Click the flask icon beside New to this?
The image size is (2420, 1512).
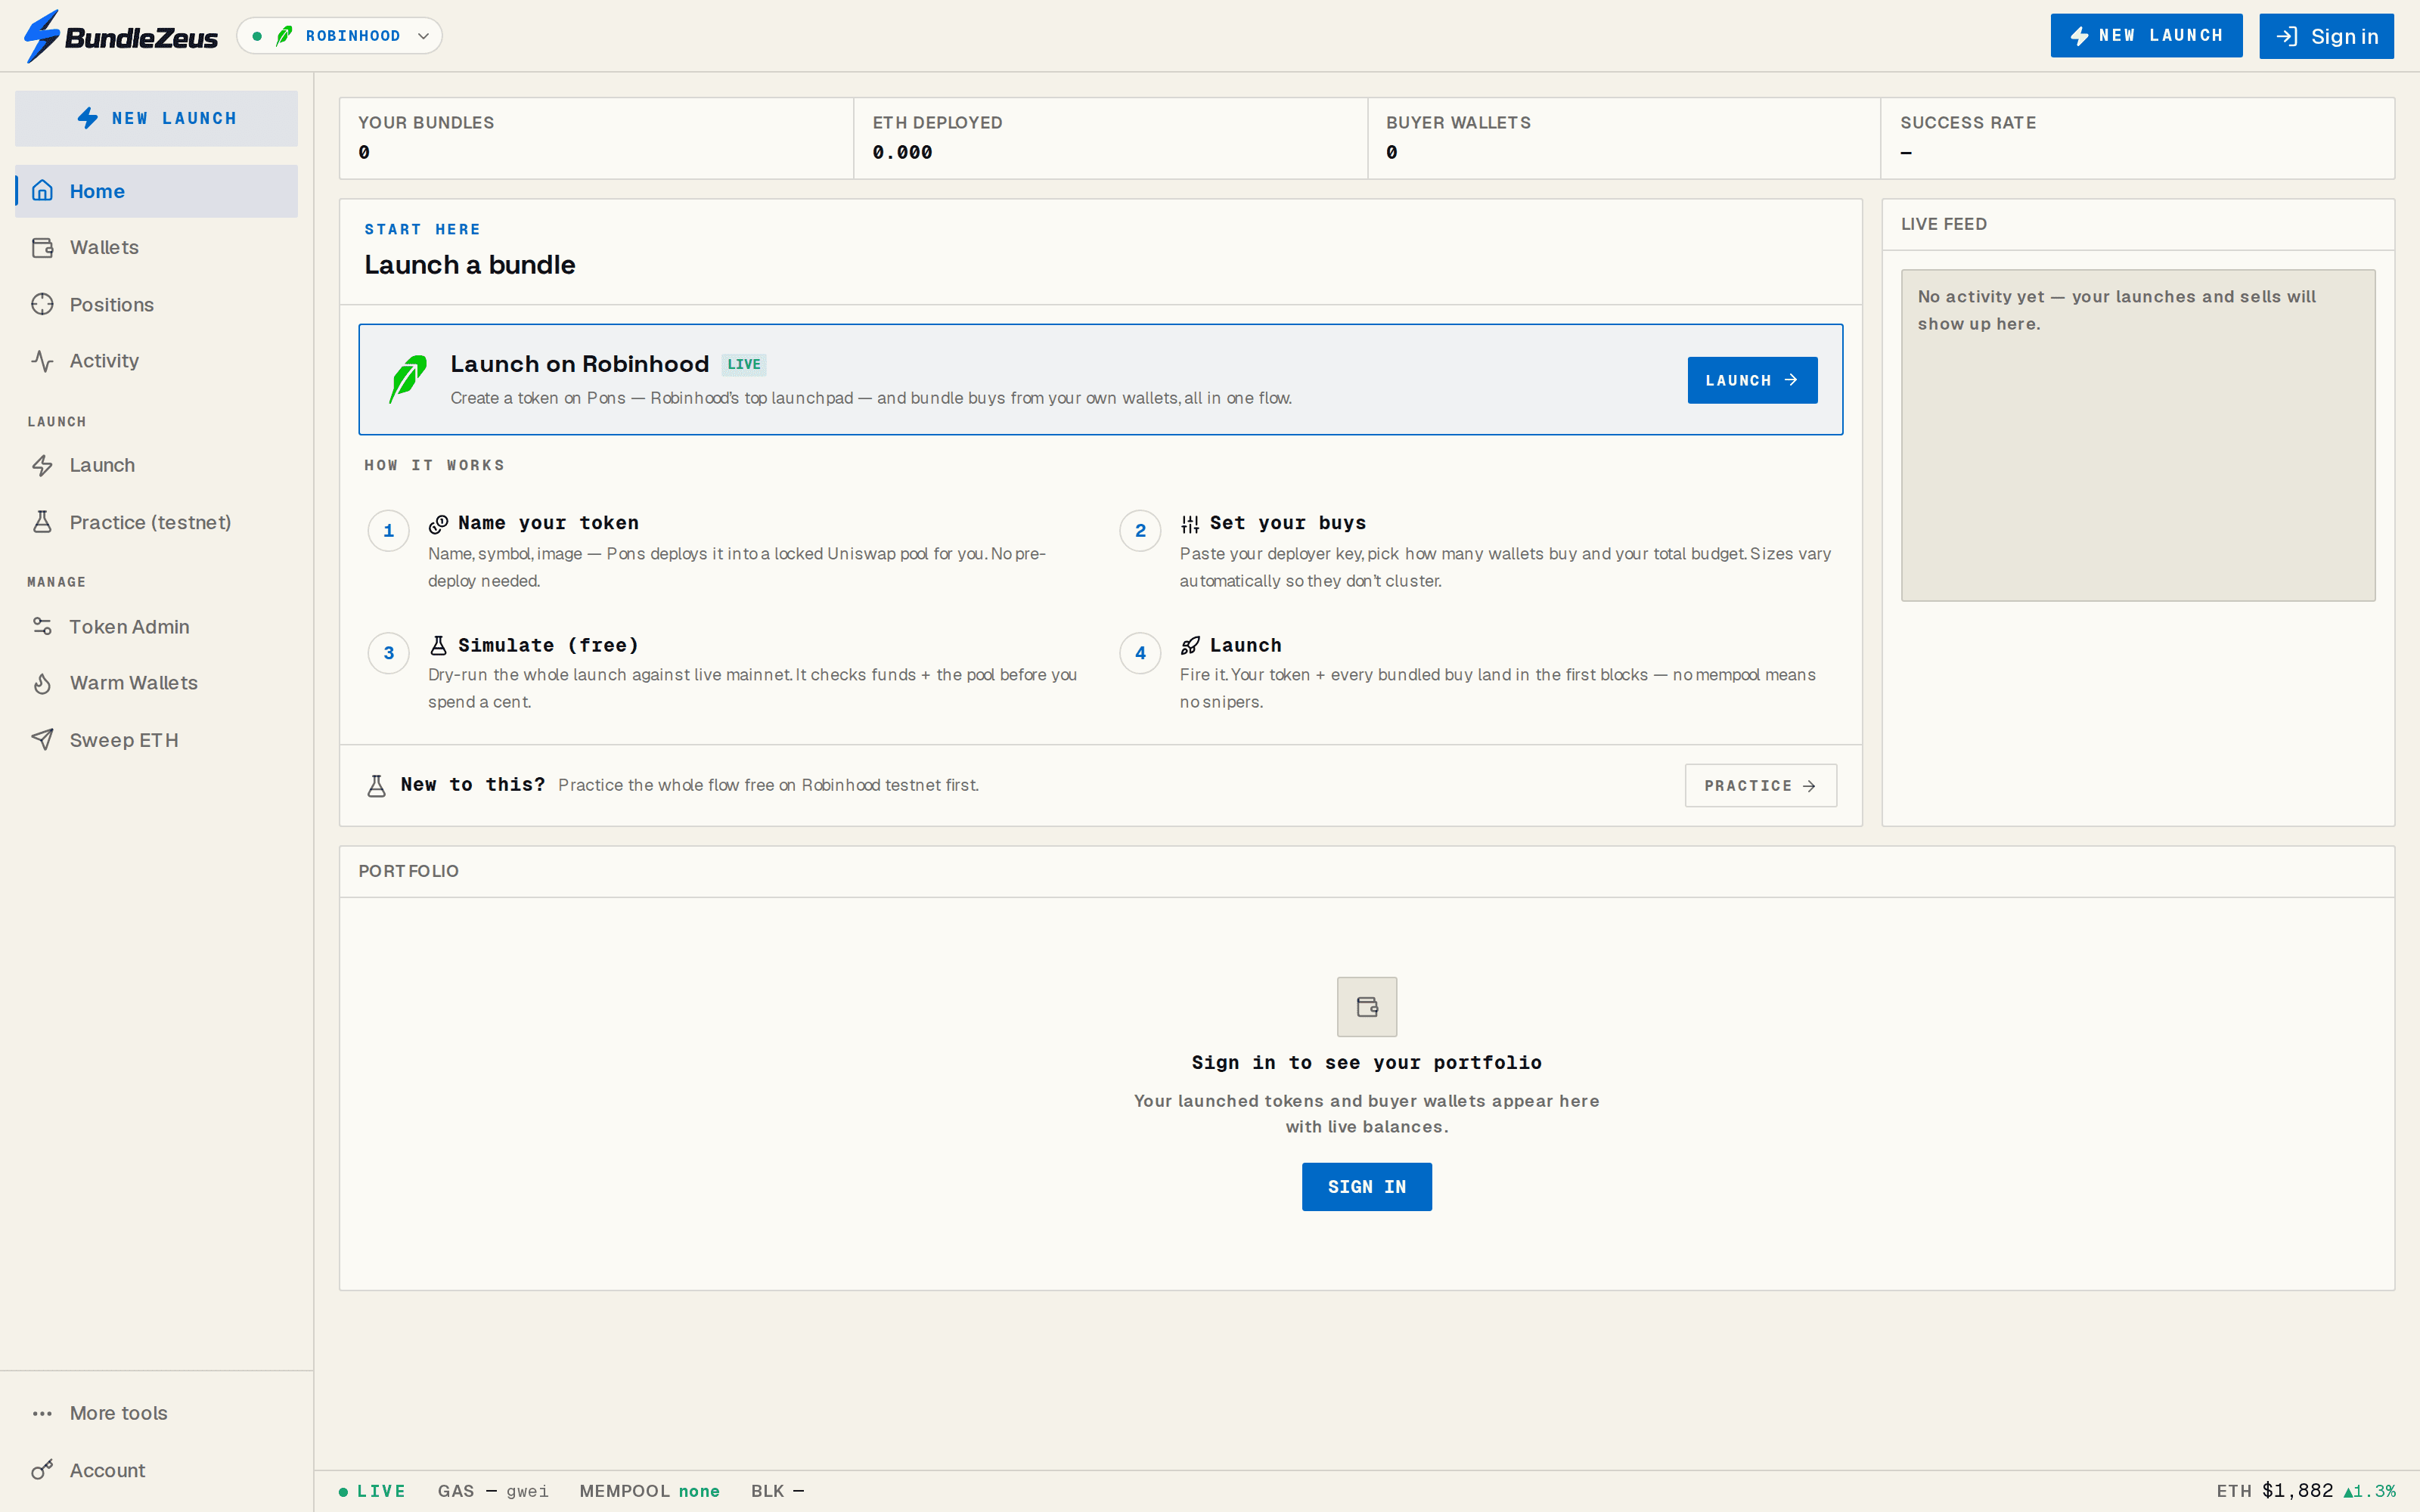[x=376, y=786]
